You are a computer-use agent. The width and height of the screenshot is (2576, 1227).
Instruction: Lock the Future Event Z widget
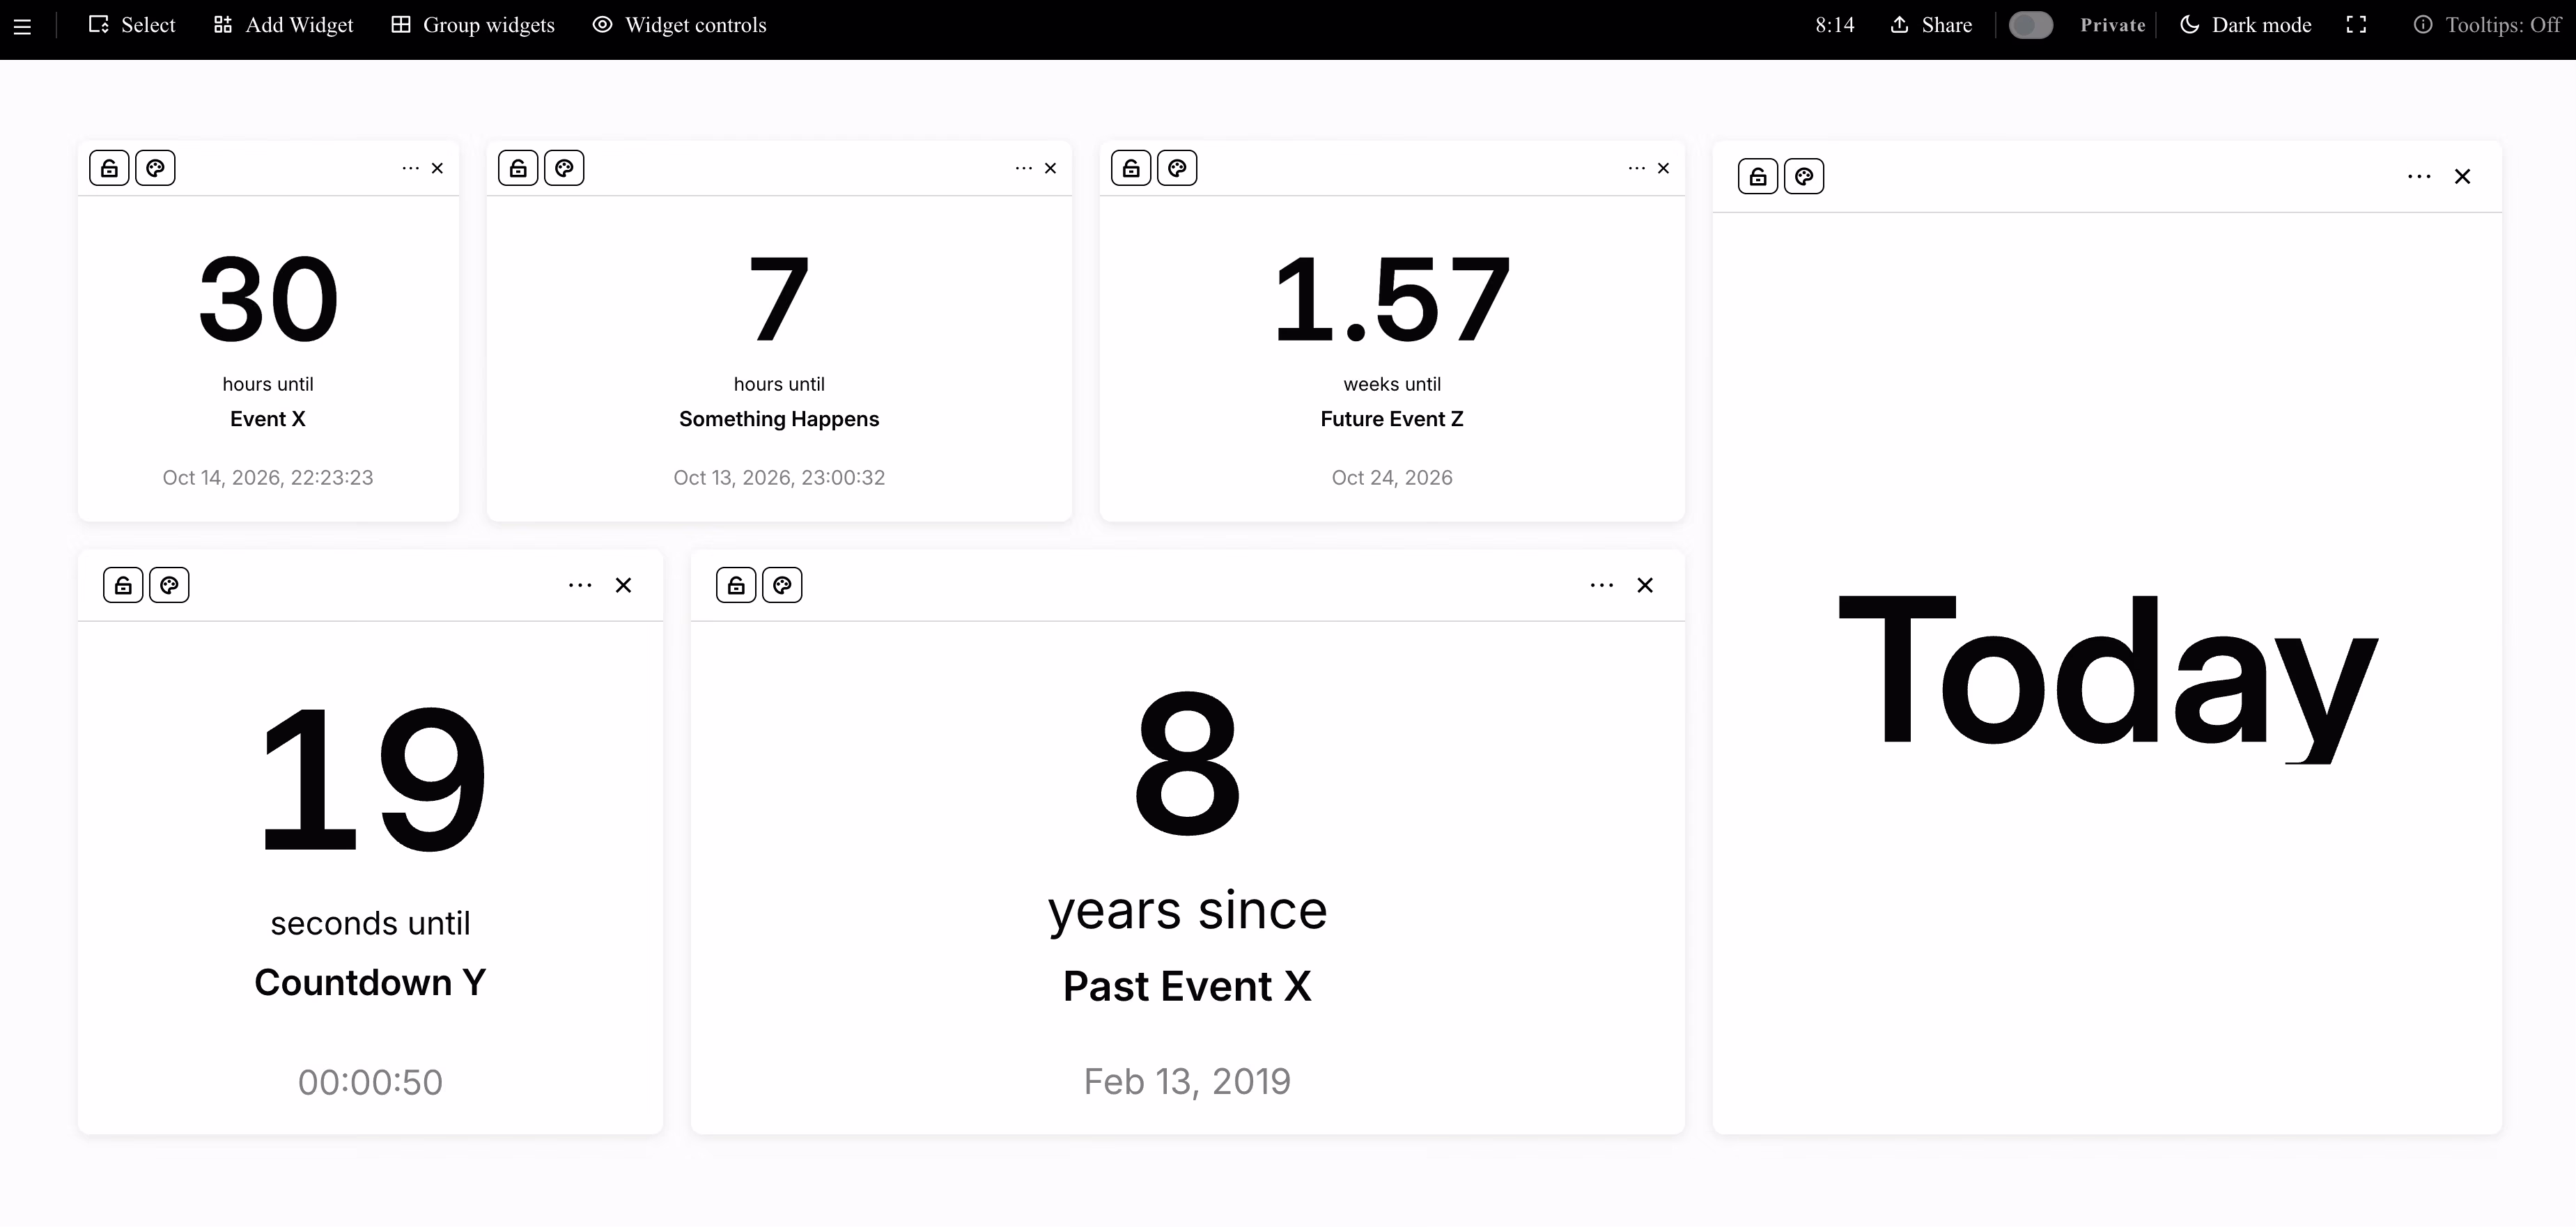point(1131,168)
